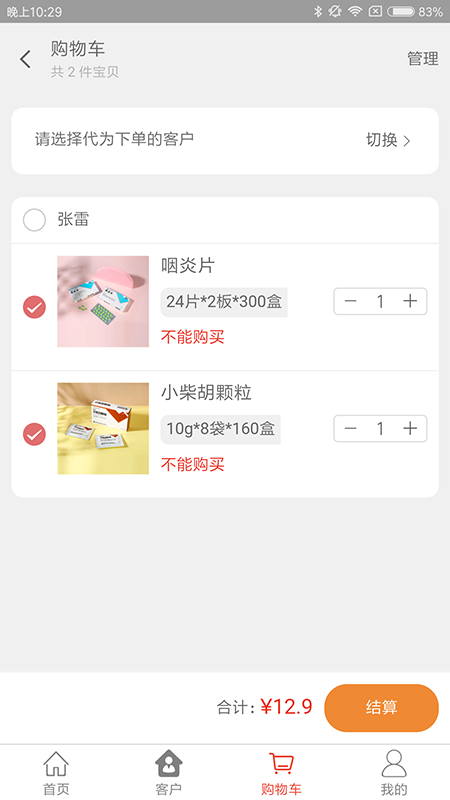Increase 小柴胡颗粒 quantity with plus icon
This screenshot has width=450, height=800.
coord(410,429)
